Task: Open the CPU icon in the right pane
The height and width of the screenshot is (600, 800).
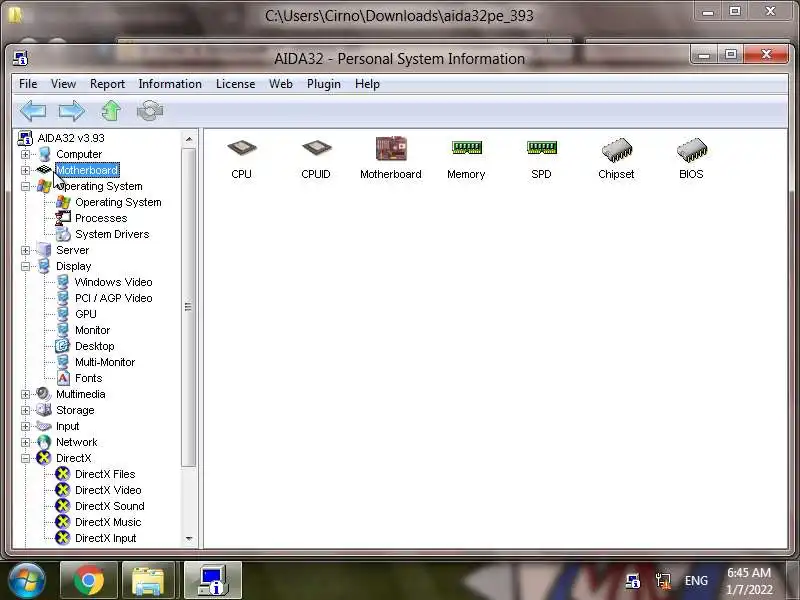Action: coord(241,158)
